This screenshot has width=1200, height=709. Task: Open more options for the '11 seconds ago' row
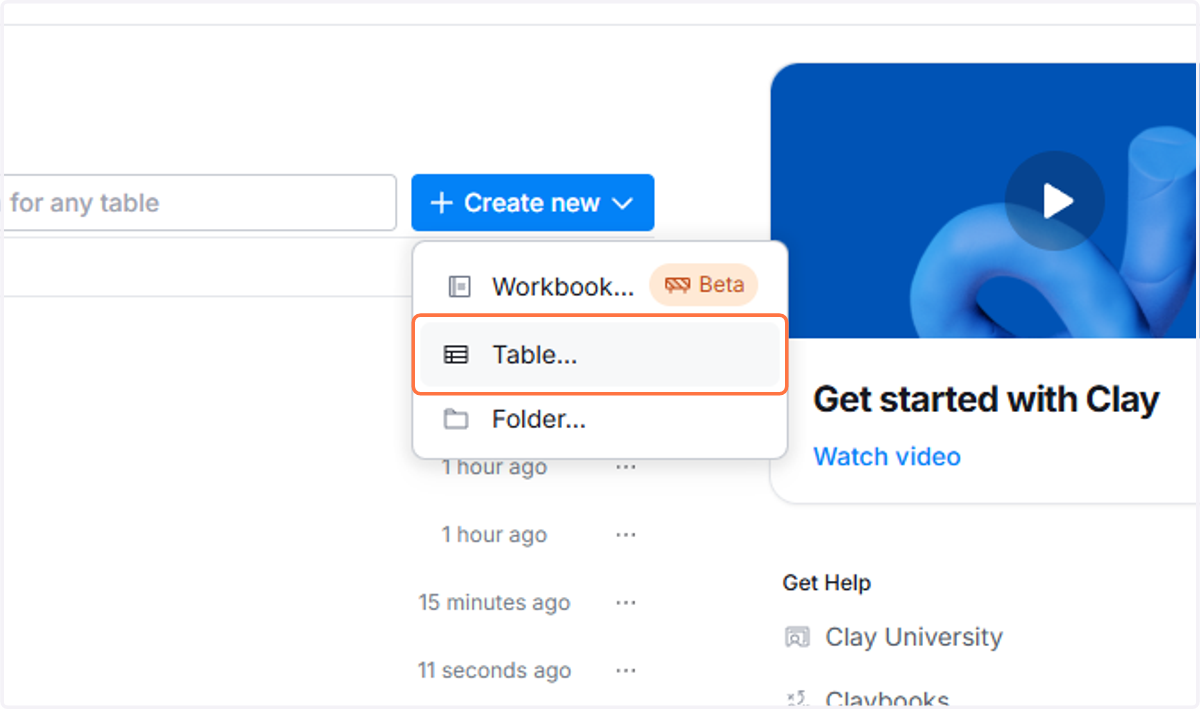pyautogui.click(x=626, y=671)
